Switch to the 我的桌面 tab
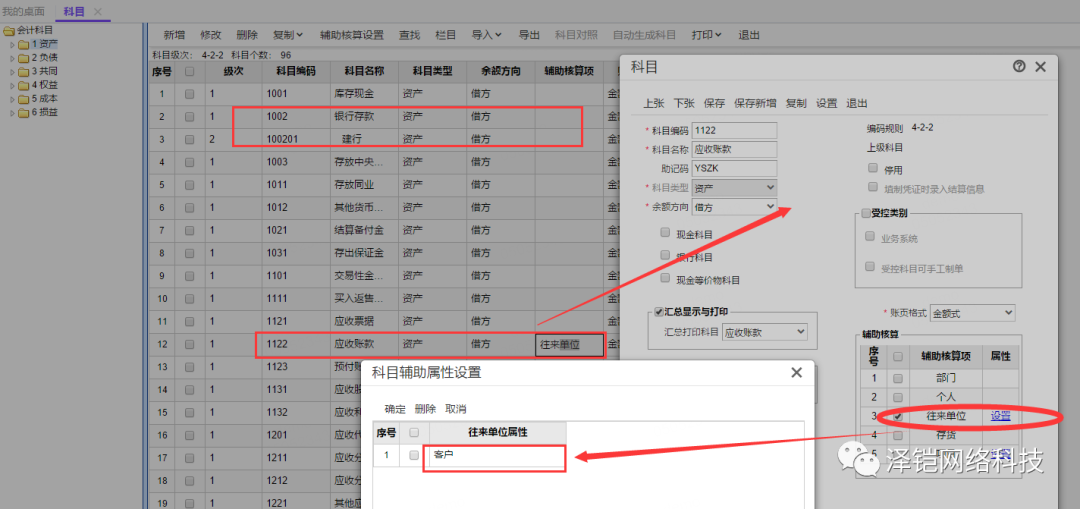The image size is (1080, 509). (x=23, y=11)
